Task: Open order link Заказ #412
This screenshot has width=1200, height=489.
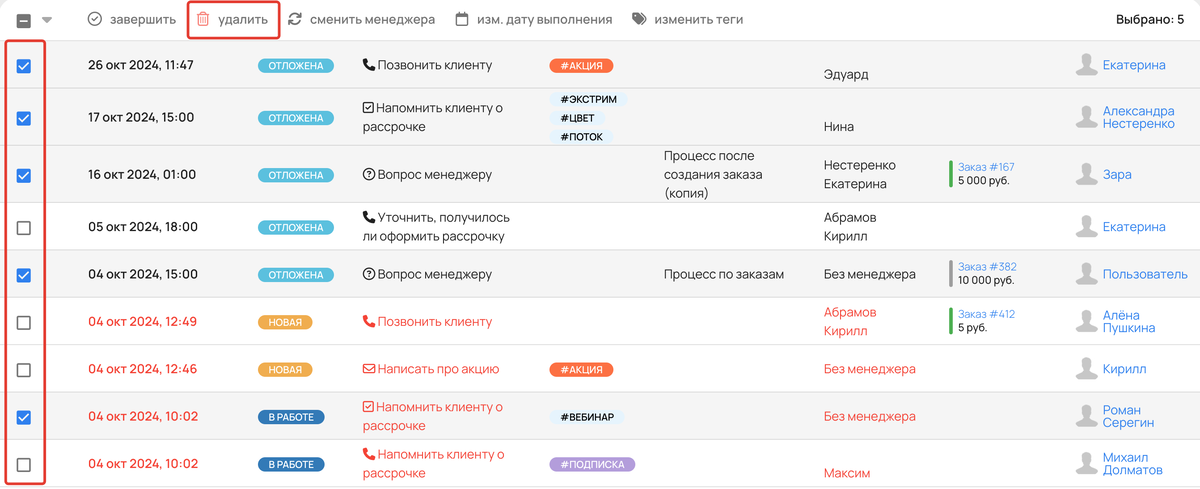Action: coord(986,314)
